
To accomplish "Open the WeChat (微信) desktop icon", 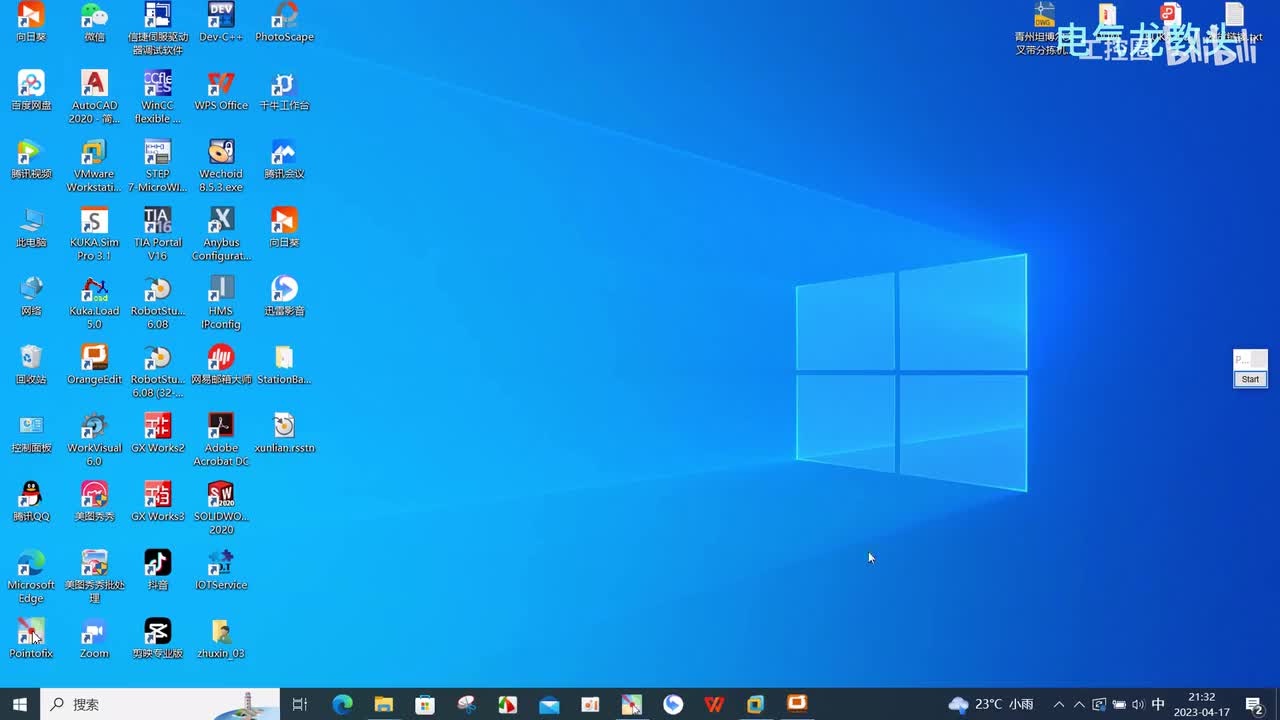I will [94, 22].
